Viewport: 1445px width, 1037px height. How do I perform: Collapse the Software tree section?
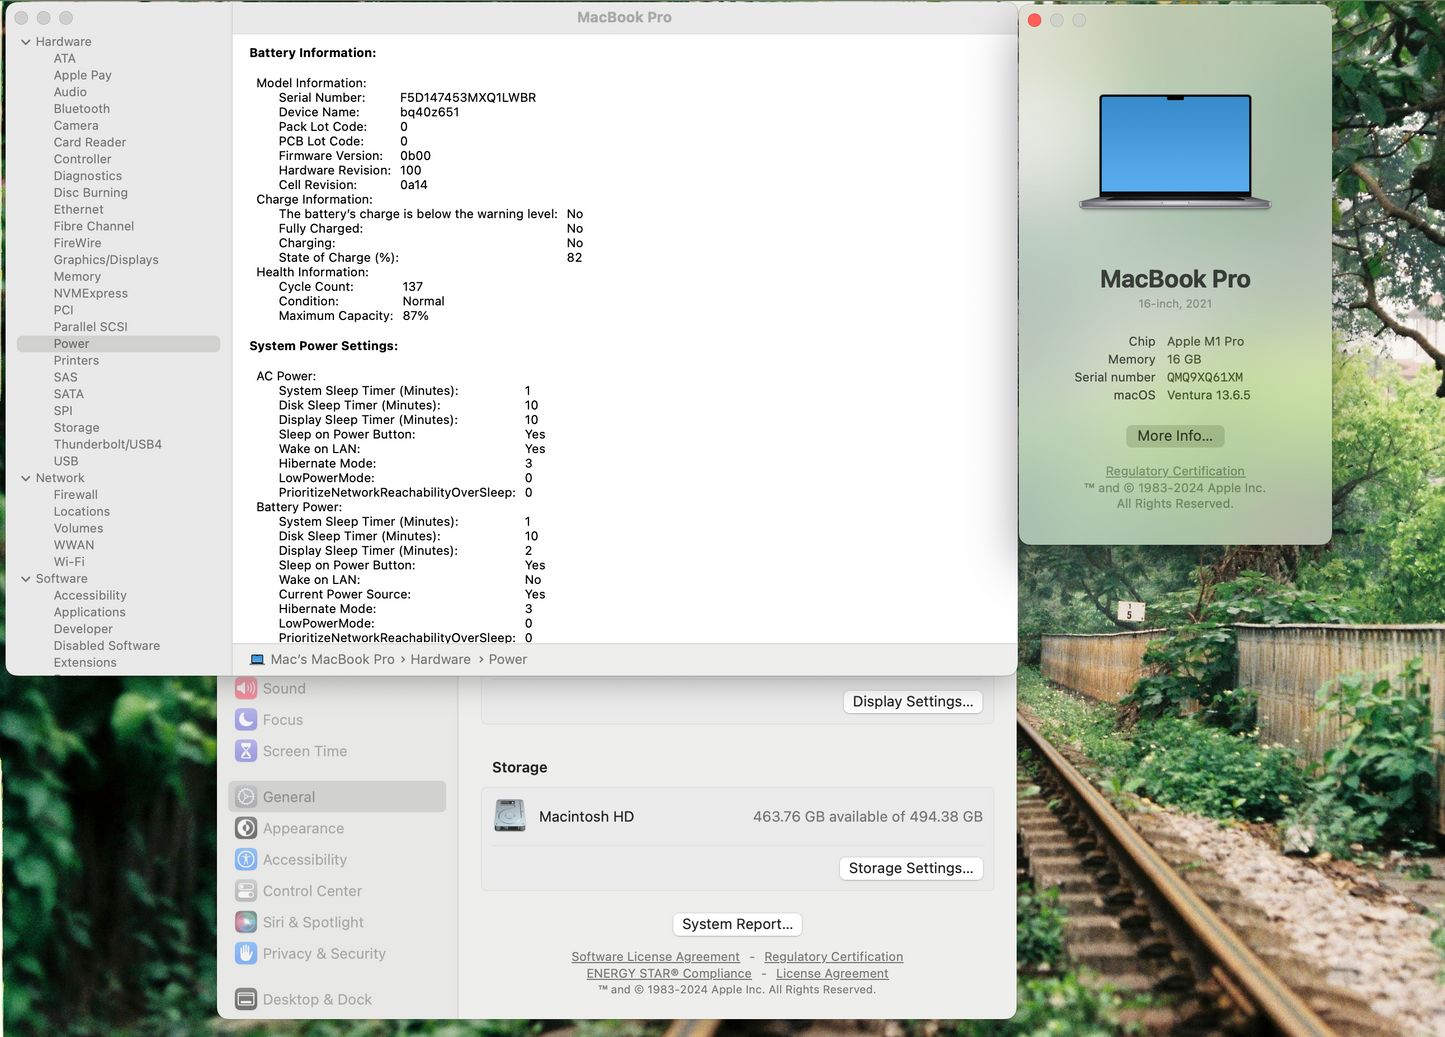(26, 579)
